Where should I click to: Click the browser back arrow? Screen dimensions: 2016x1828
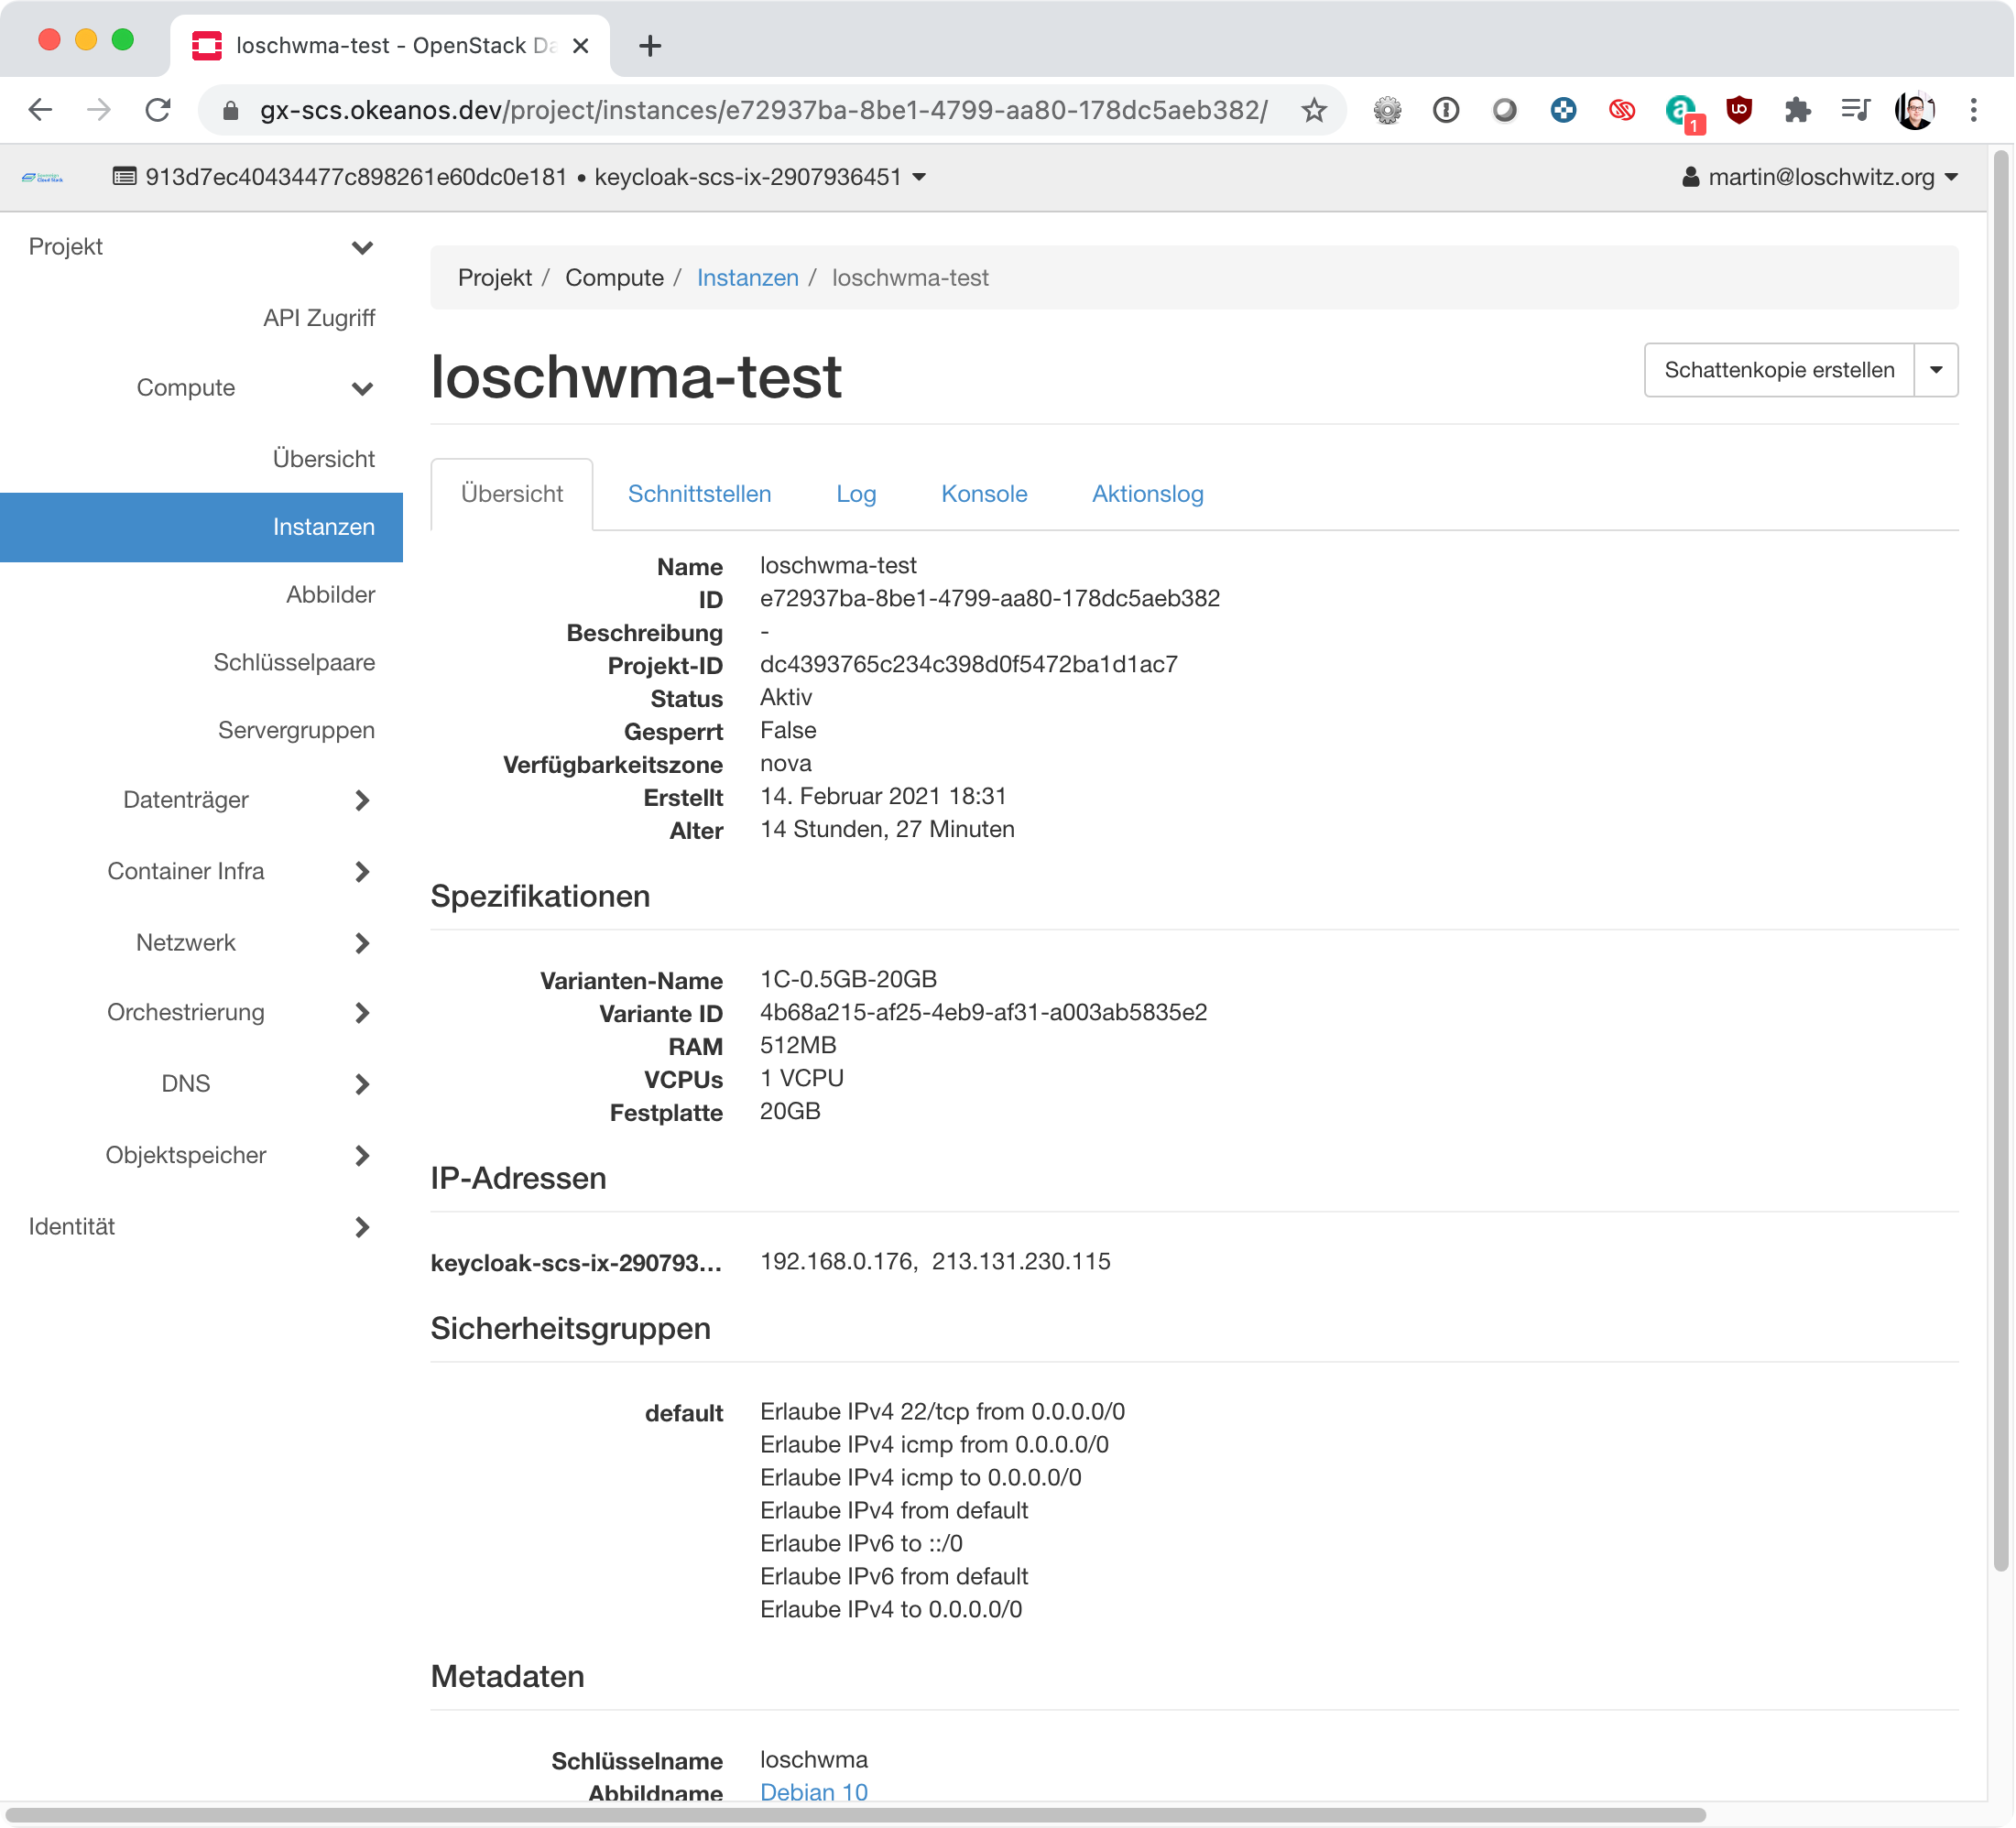click(40, 110)
